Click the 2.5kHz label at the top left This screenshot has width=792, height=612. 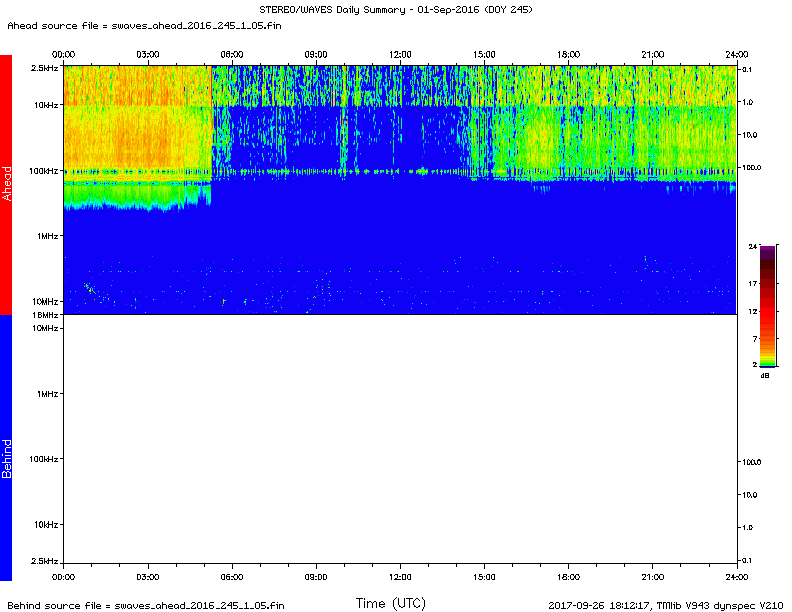click(x=44, y=67)
